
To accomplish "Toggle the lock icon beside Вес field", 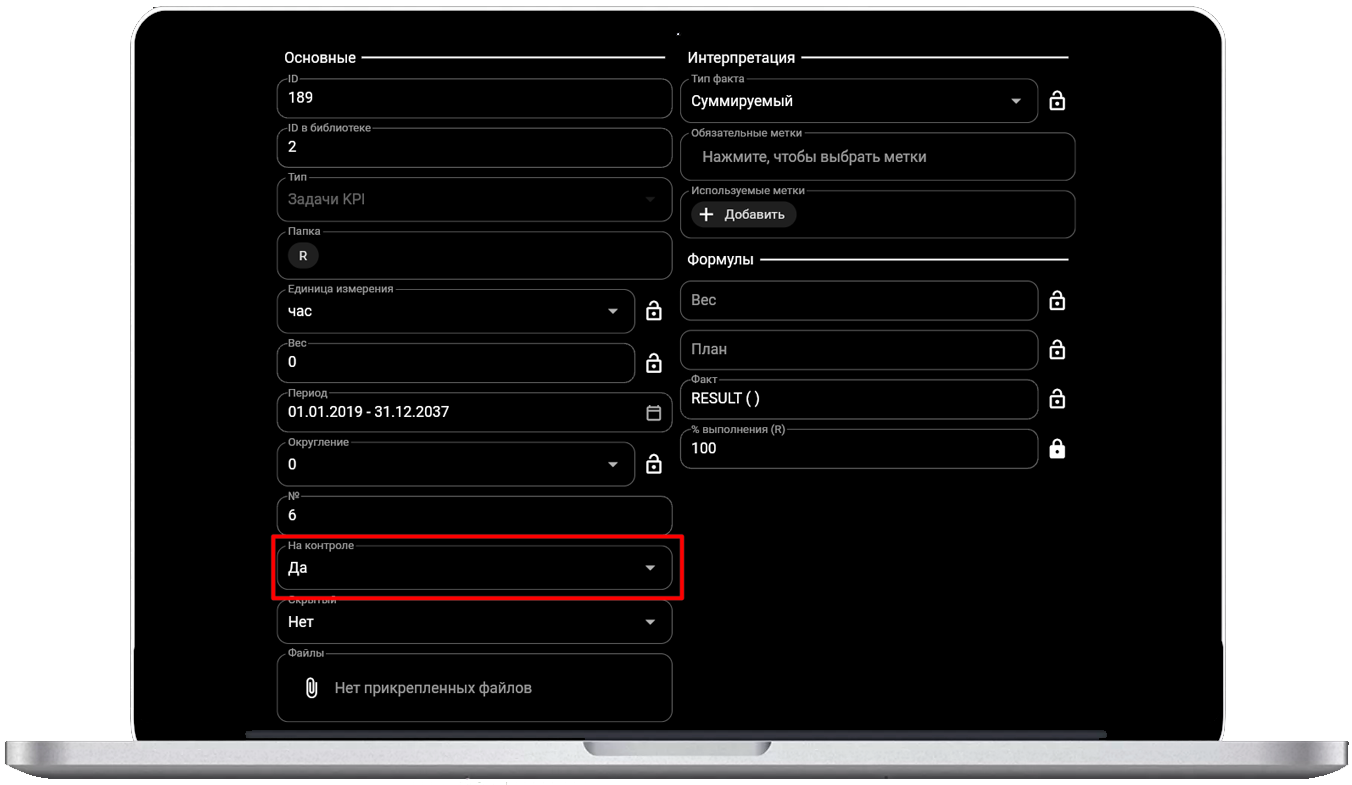I will tap(654, 362).
